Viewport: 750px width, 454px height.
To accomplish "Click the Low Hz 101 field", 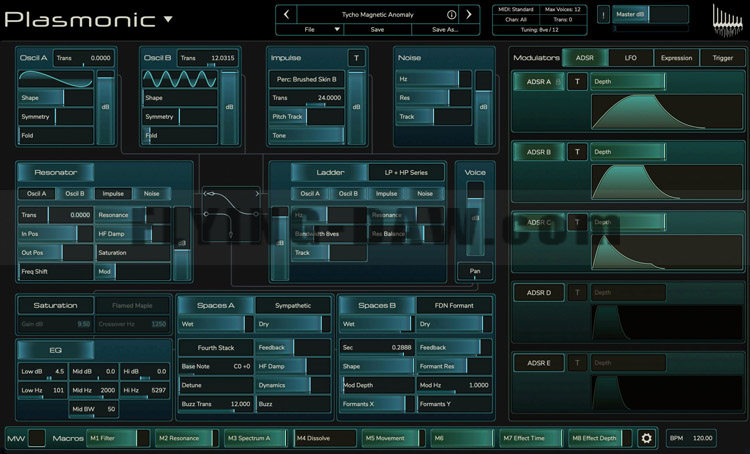I will [x=43, y=390].
